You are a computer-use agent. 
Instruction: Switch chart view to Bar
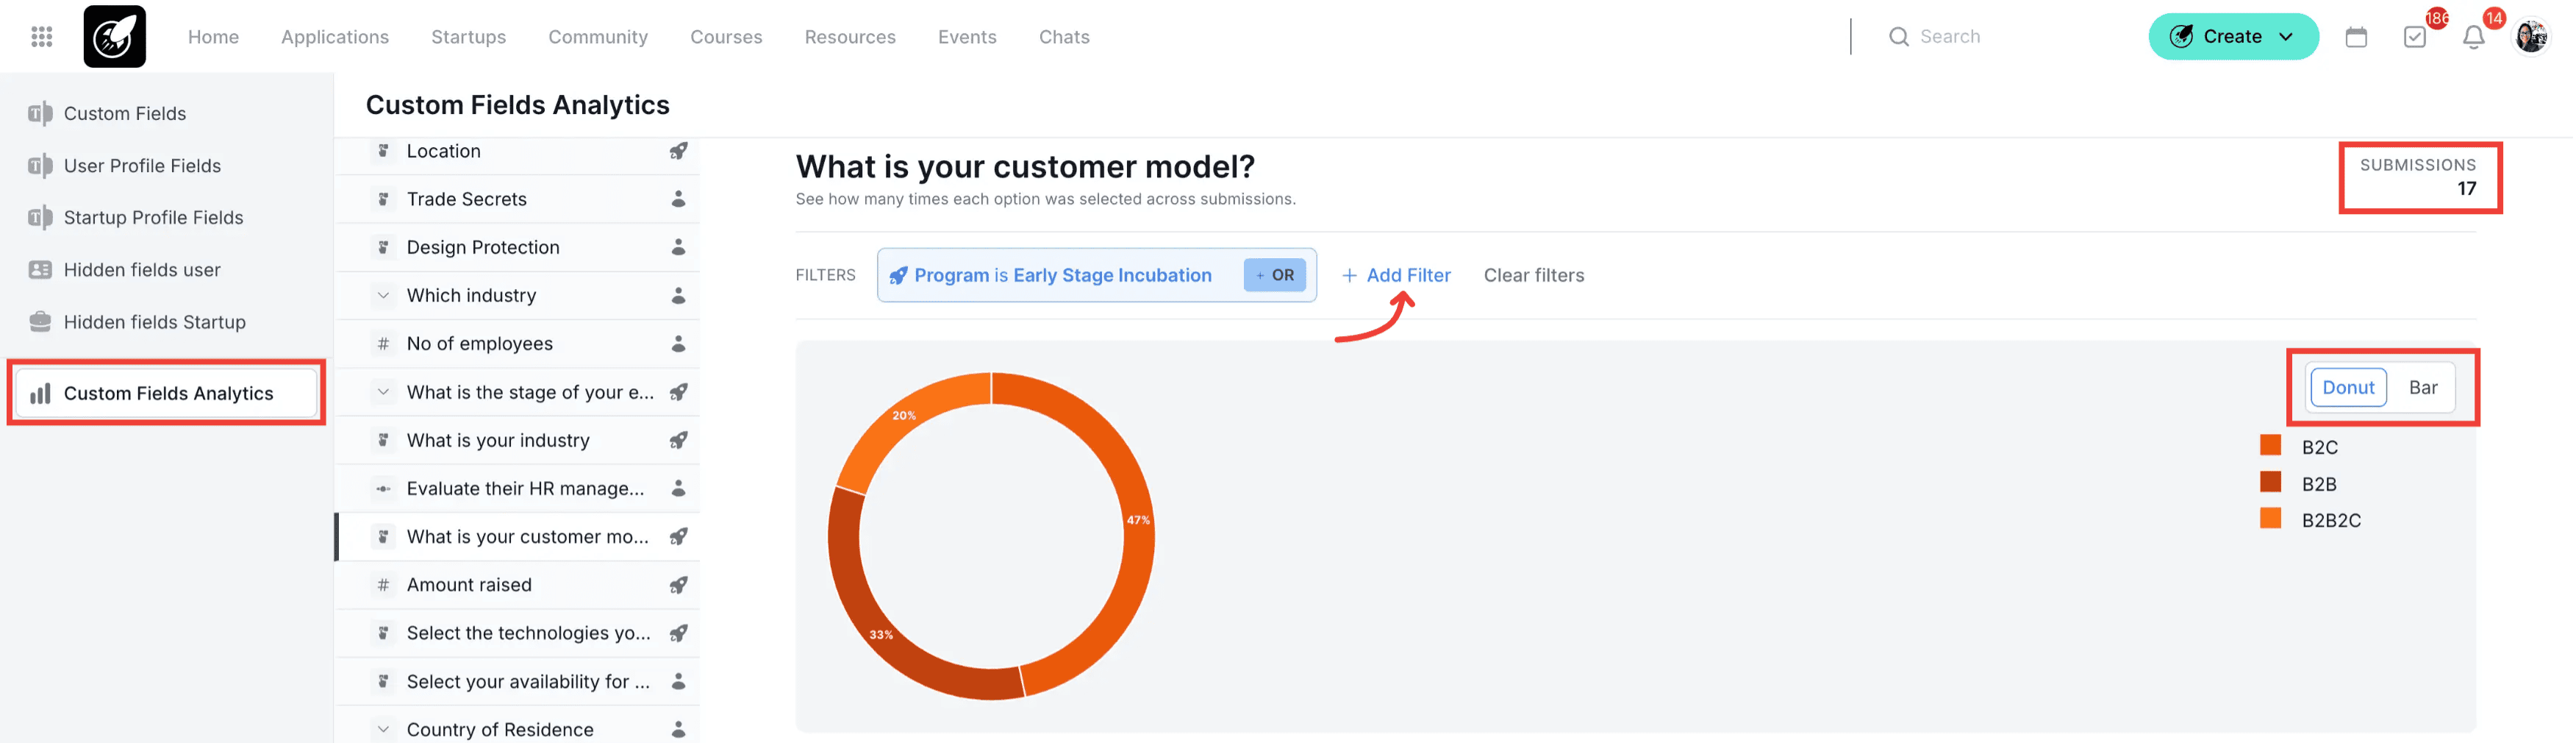pyautogui.click(x=2422, y=388)
